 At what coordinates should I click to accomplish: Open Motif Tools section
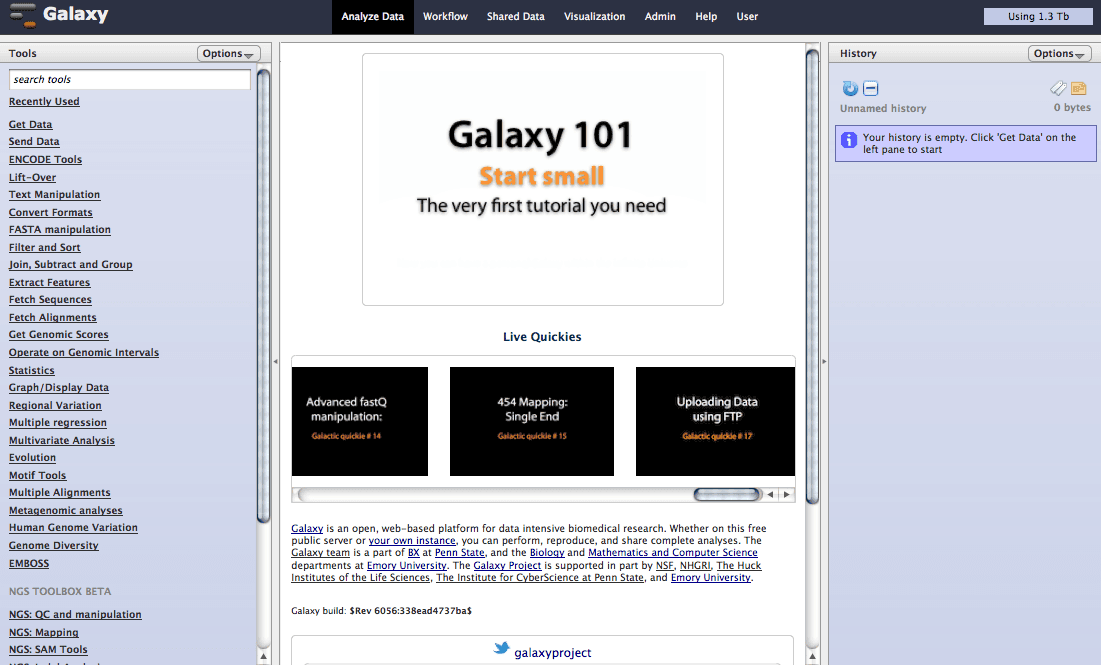point(38,476)
